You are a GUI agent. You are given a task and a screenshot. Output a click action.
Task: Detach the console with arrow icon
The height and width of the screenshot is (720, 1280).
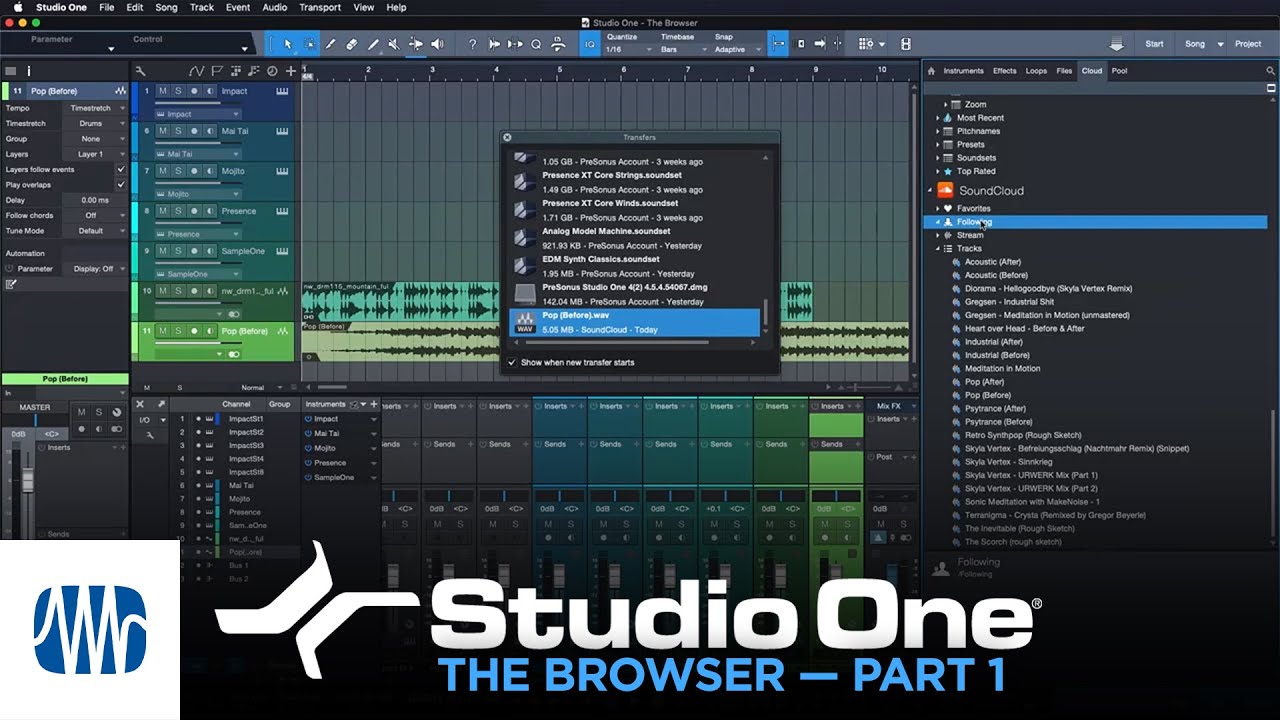click(x=160, y=404)
